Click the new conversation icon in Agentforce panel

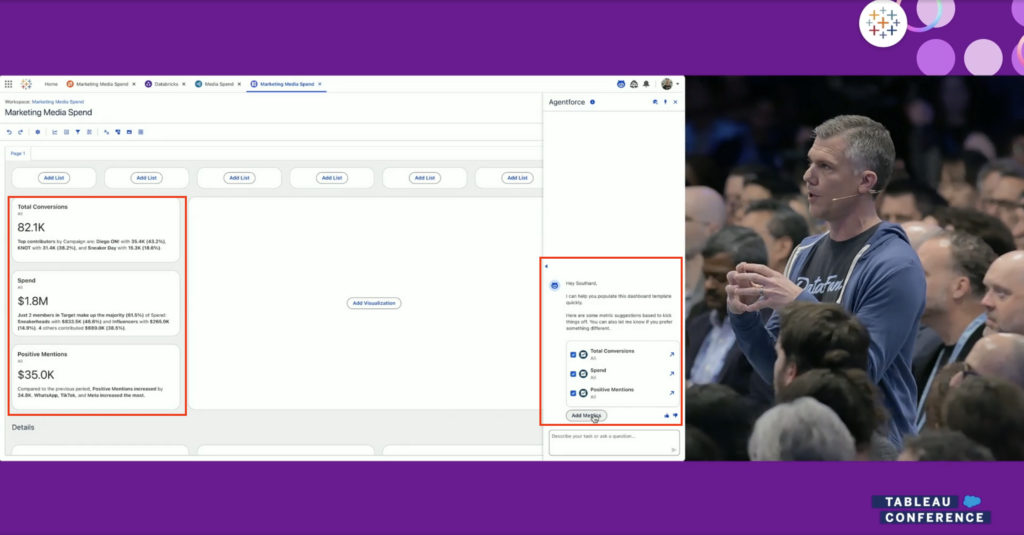click(x=655, y=102)
